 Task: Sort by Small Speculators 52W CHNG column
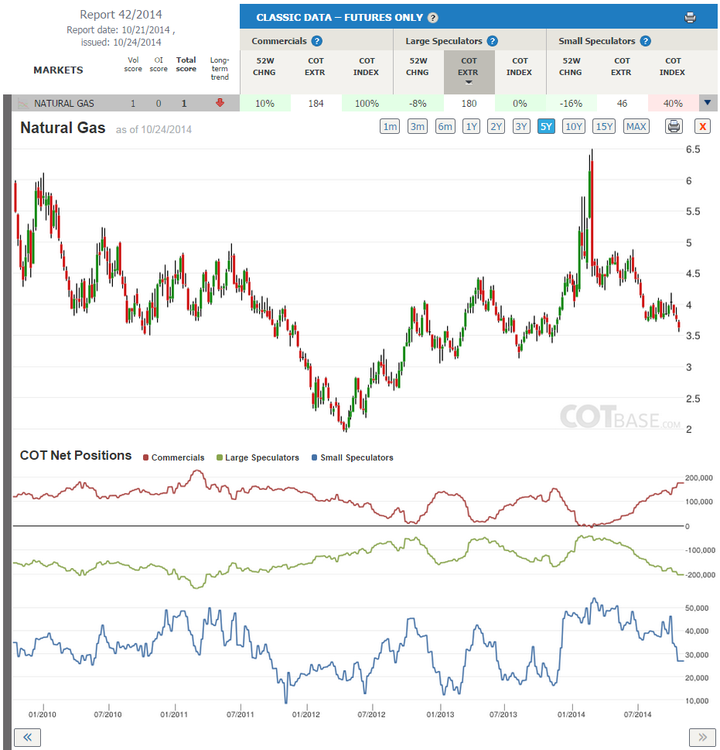(x=571, y=66)
